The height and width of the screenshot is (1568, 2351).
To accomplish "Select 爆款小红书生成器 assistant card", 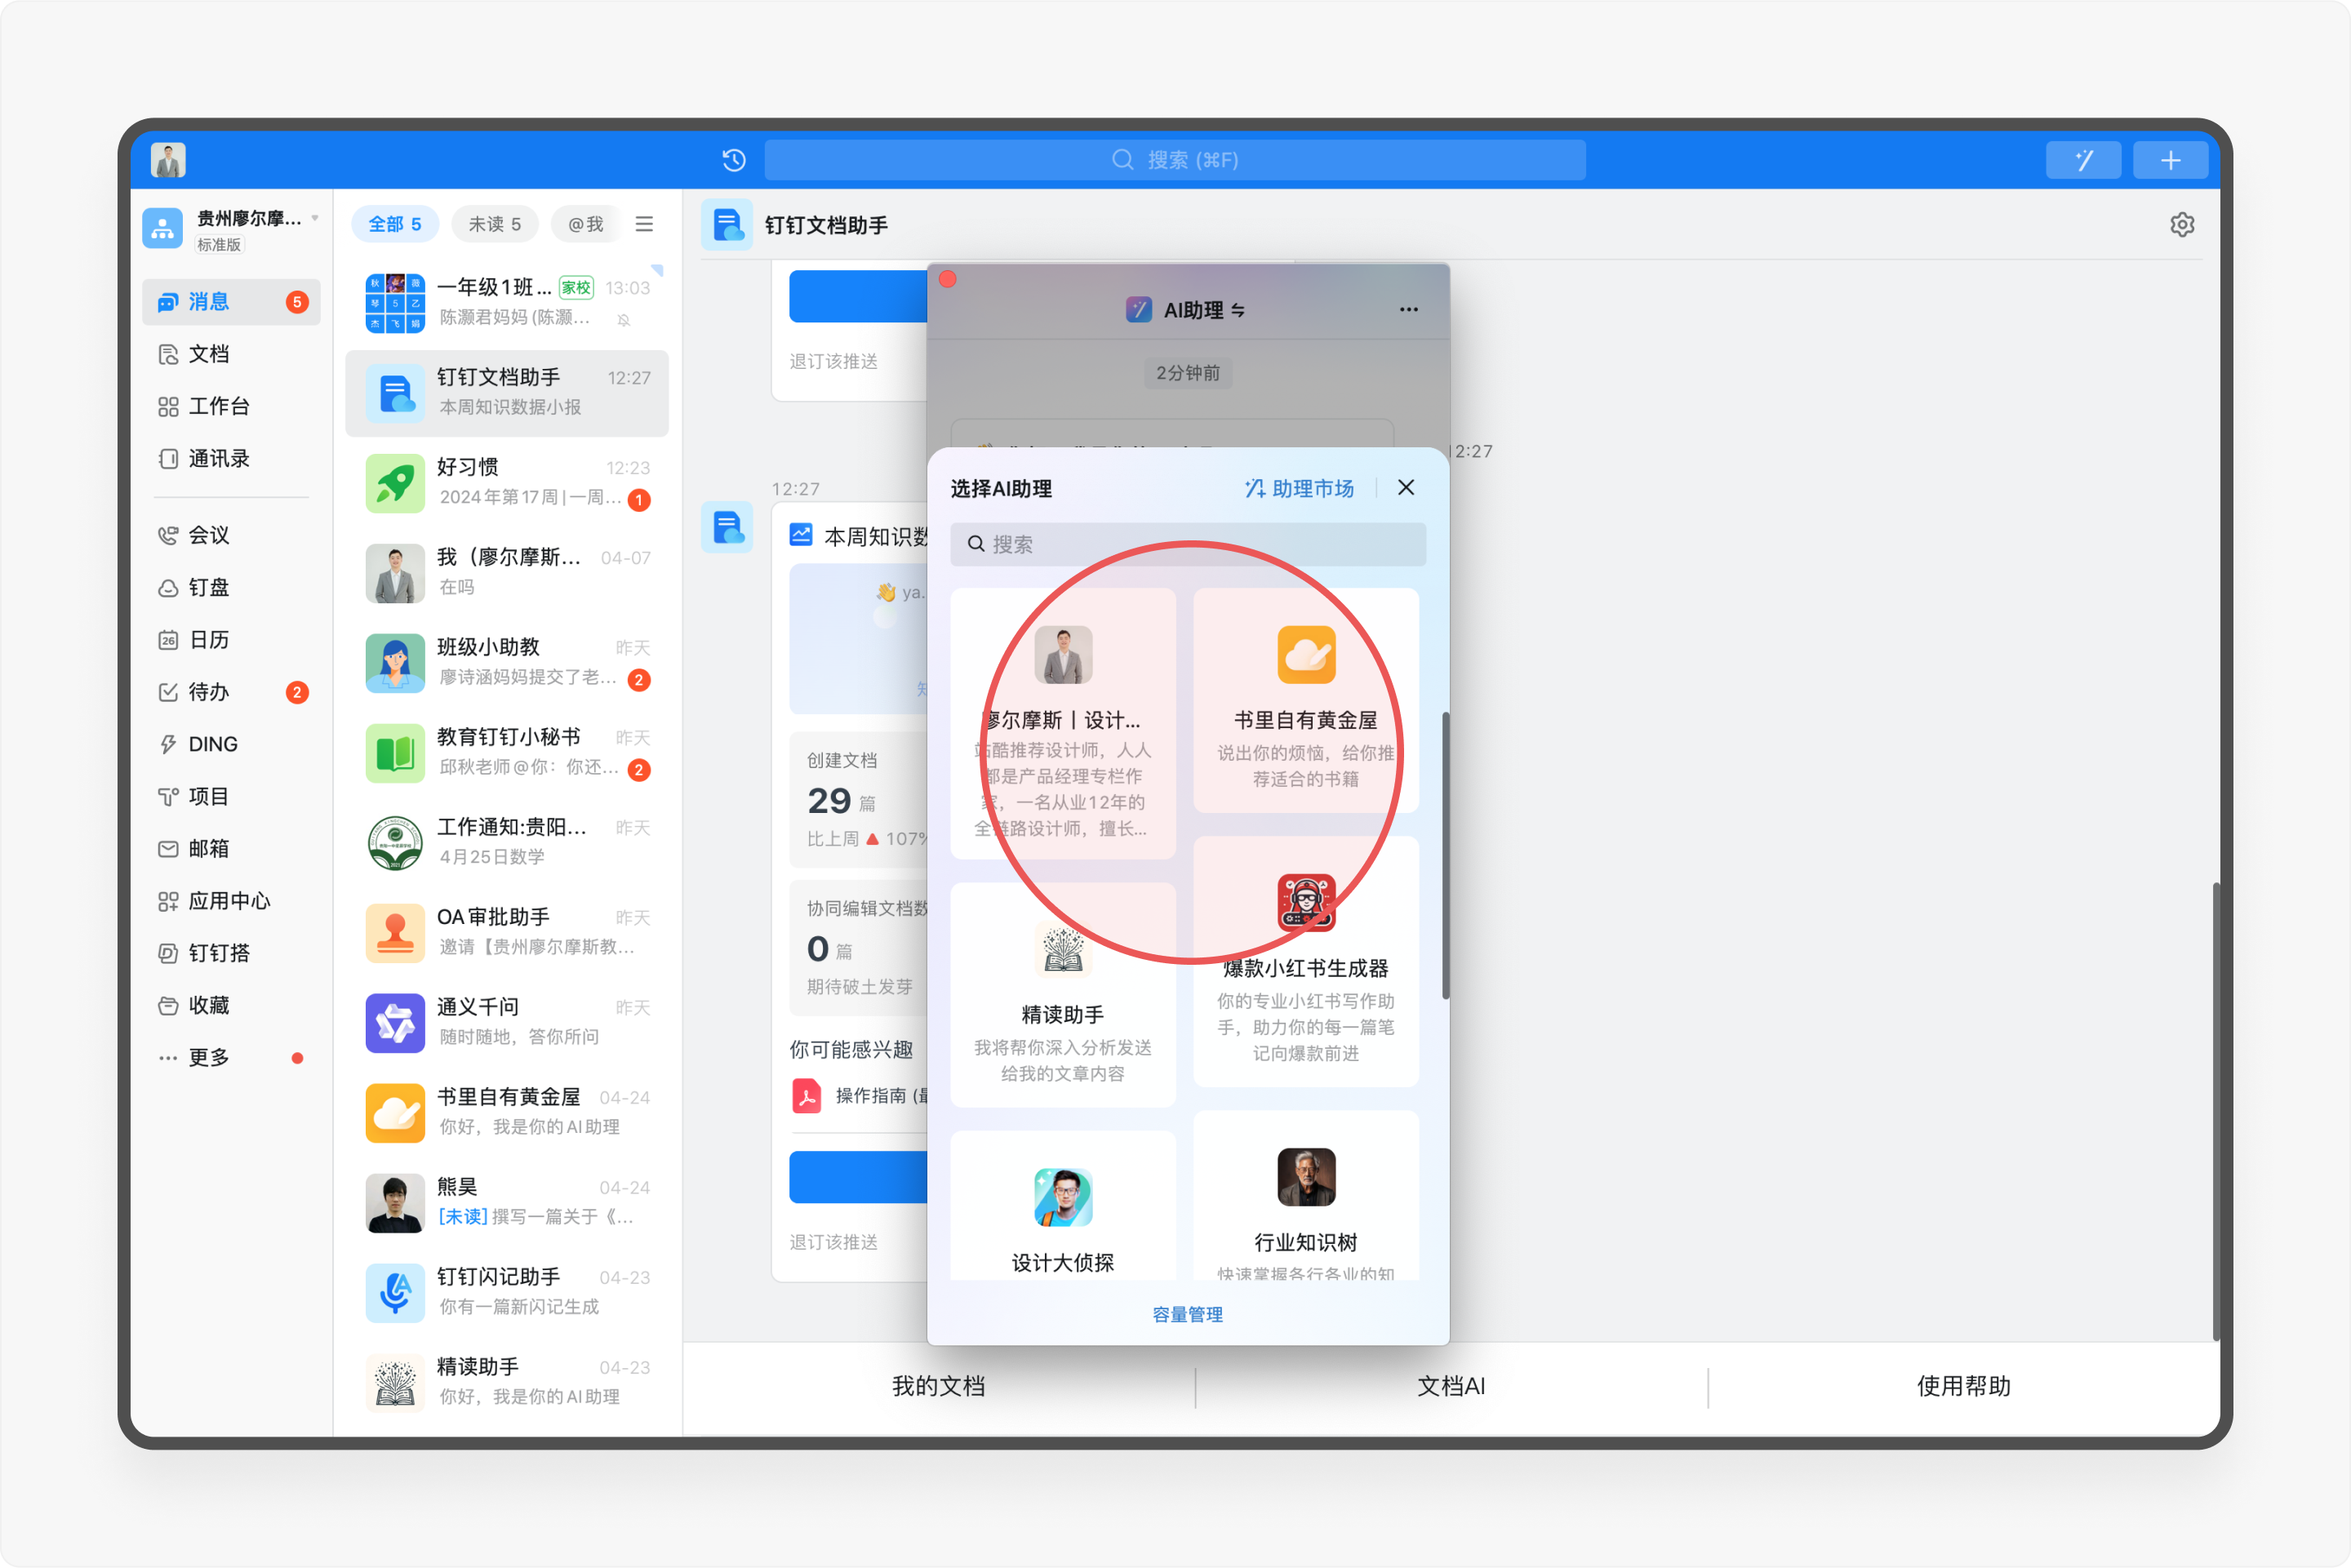I will [x=1305, y=961].
